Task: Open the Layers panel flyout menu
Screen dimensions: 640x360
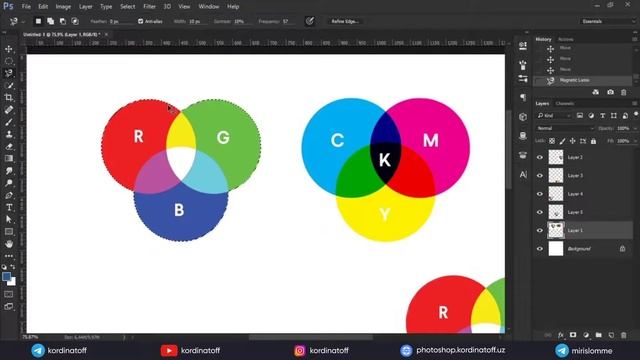Action: [635, 104]
